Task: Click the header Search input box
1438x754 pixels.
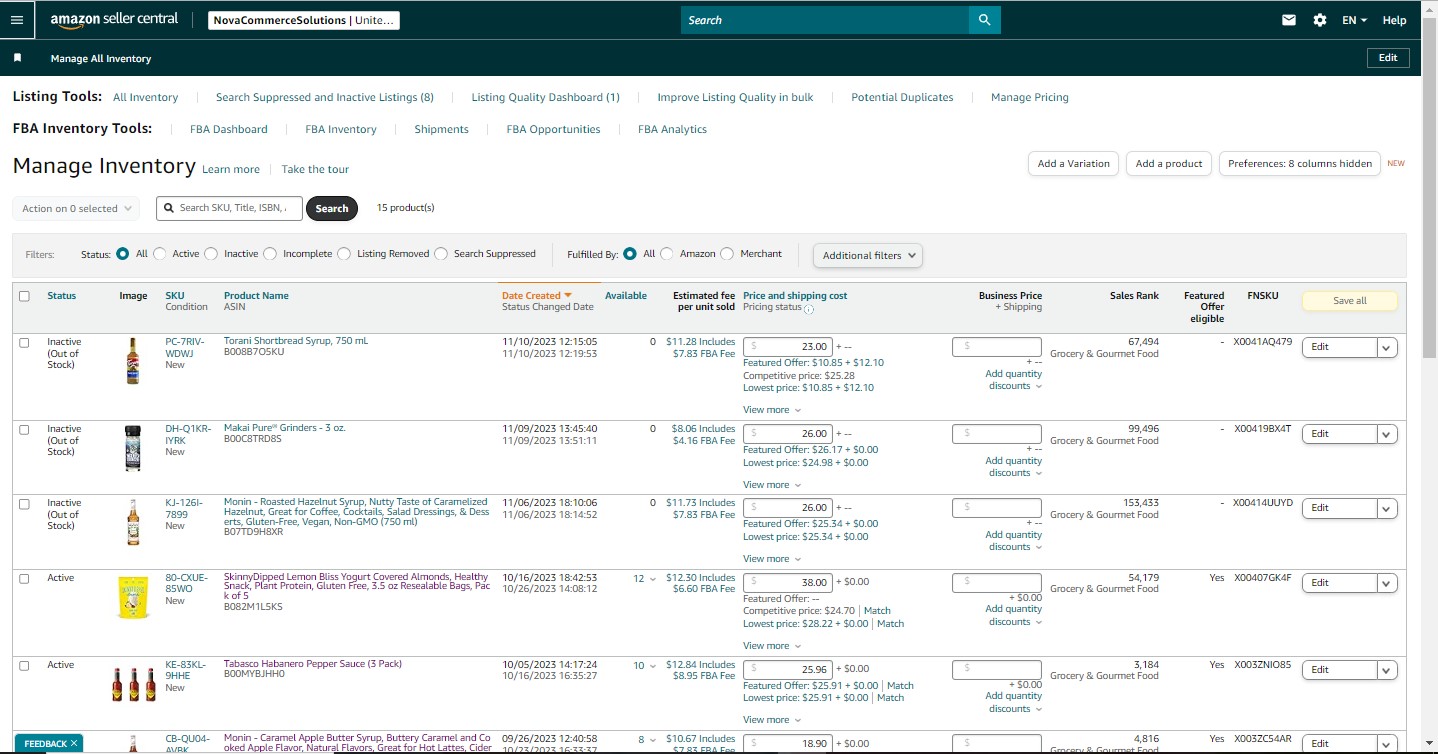Action: click(x=825, y=20)
